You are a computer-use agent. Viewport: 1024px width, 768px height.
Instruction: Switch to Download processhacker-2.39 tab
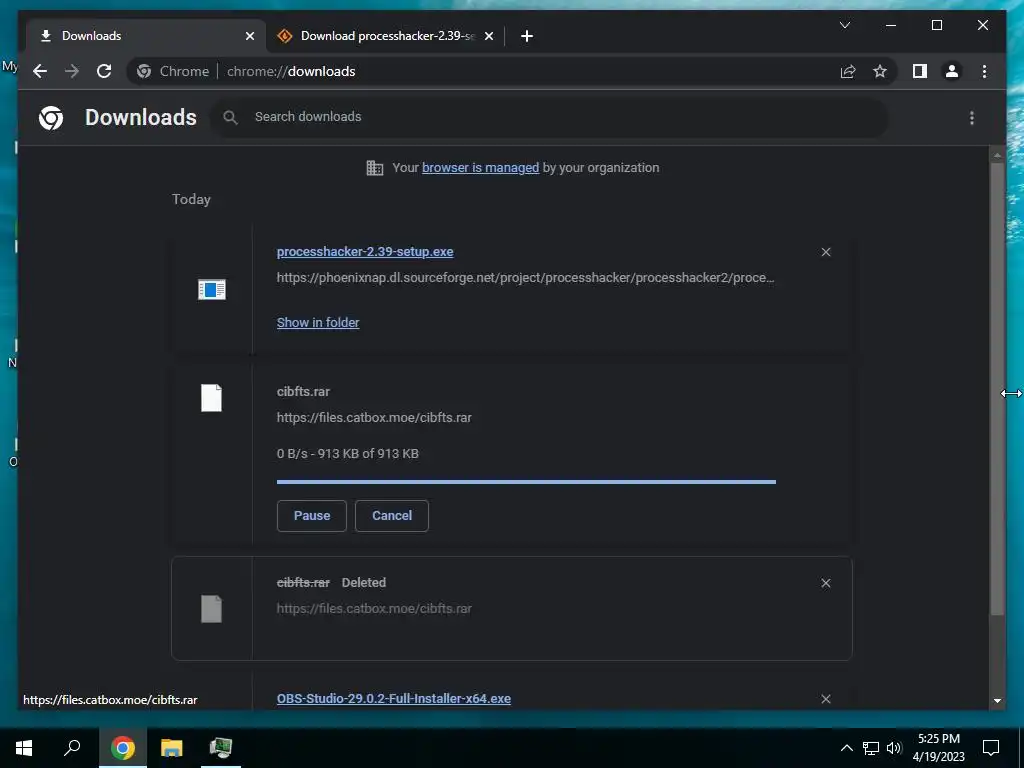click(x=385, y=36)
